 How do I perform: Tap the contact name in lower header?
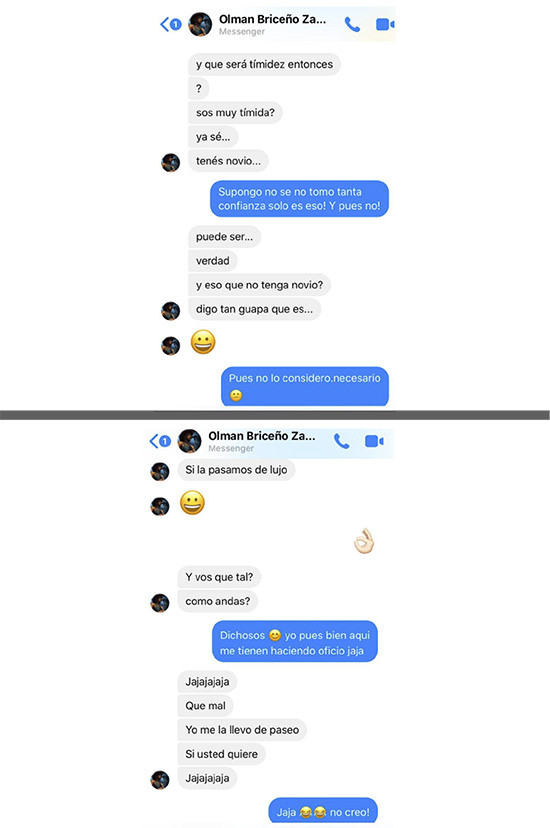262,436
